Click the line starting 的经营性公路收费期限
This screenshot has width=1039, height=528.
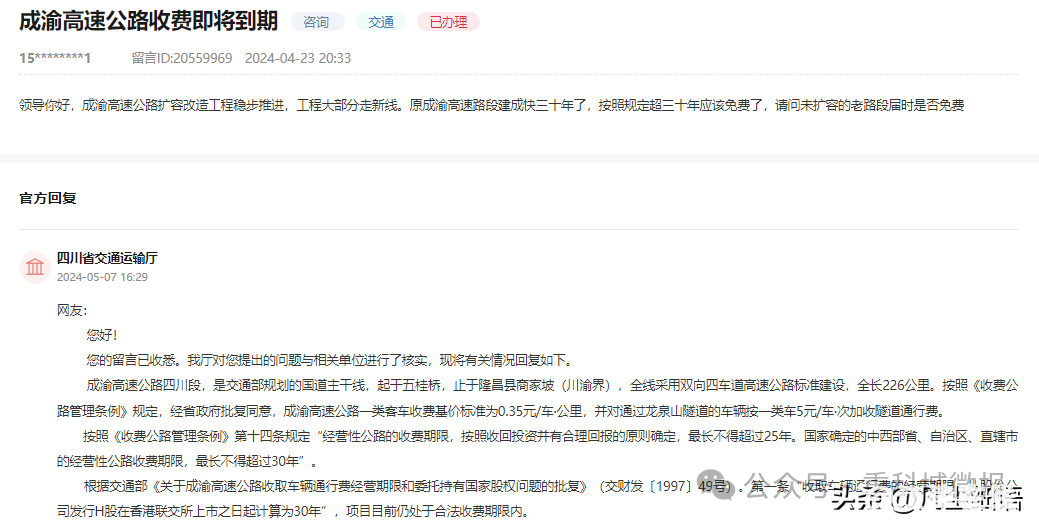(187, 461)
